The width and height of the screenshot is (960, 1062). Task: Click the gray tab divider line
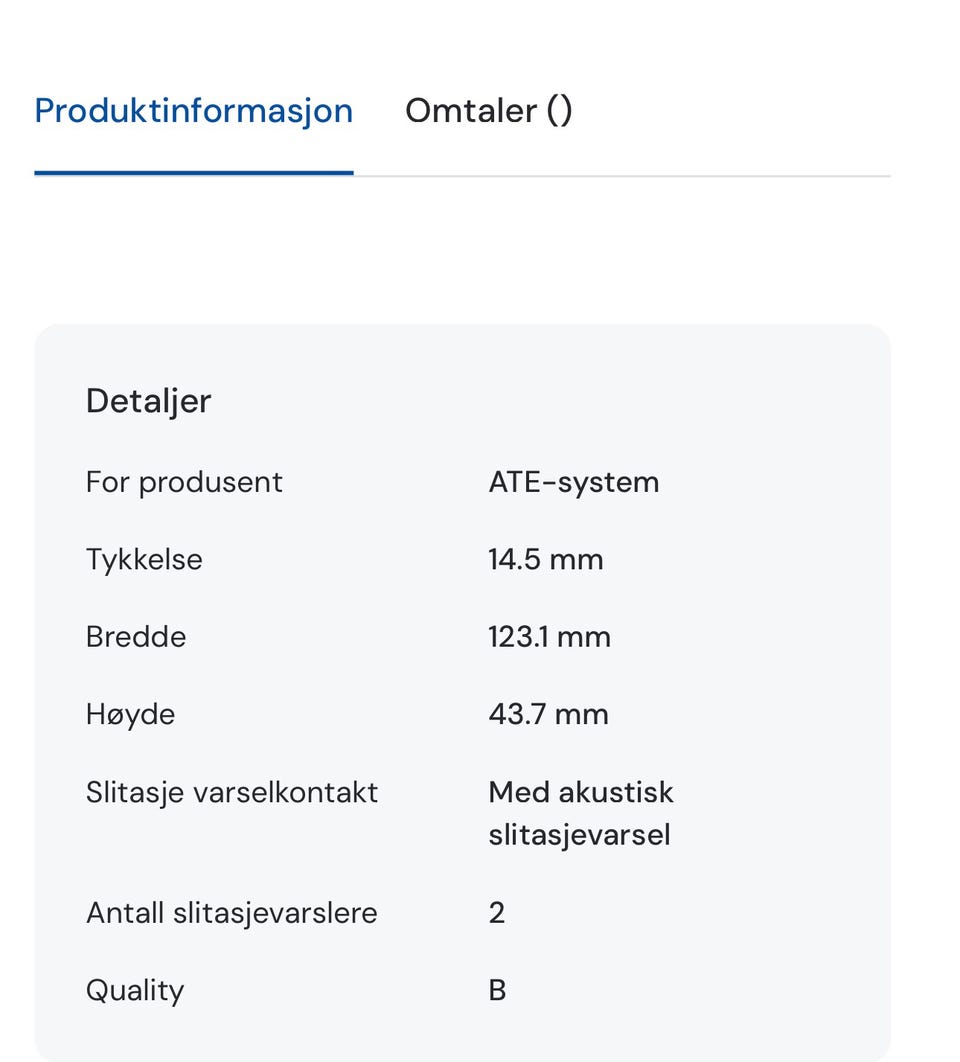pyautogui.click(x=622, y=176)
